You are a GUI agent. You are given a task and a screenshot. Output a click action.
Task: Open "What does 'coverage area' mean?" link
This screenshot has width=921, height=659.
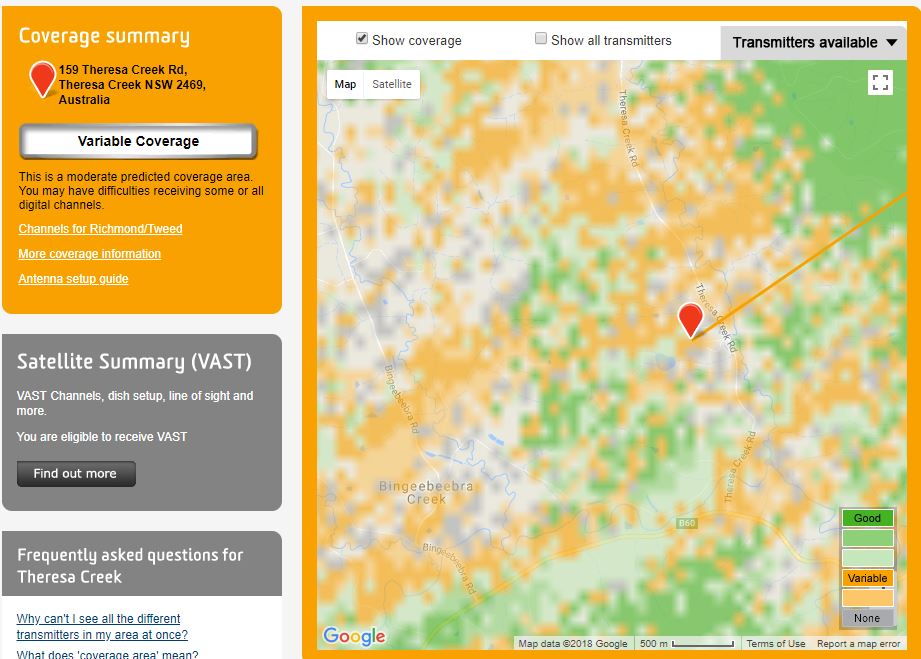click(107, 654)
